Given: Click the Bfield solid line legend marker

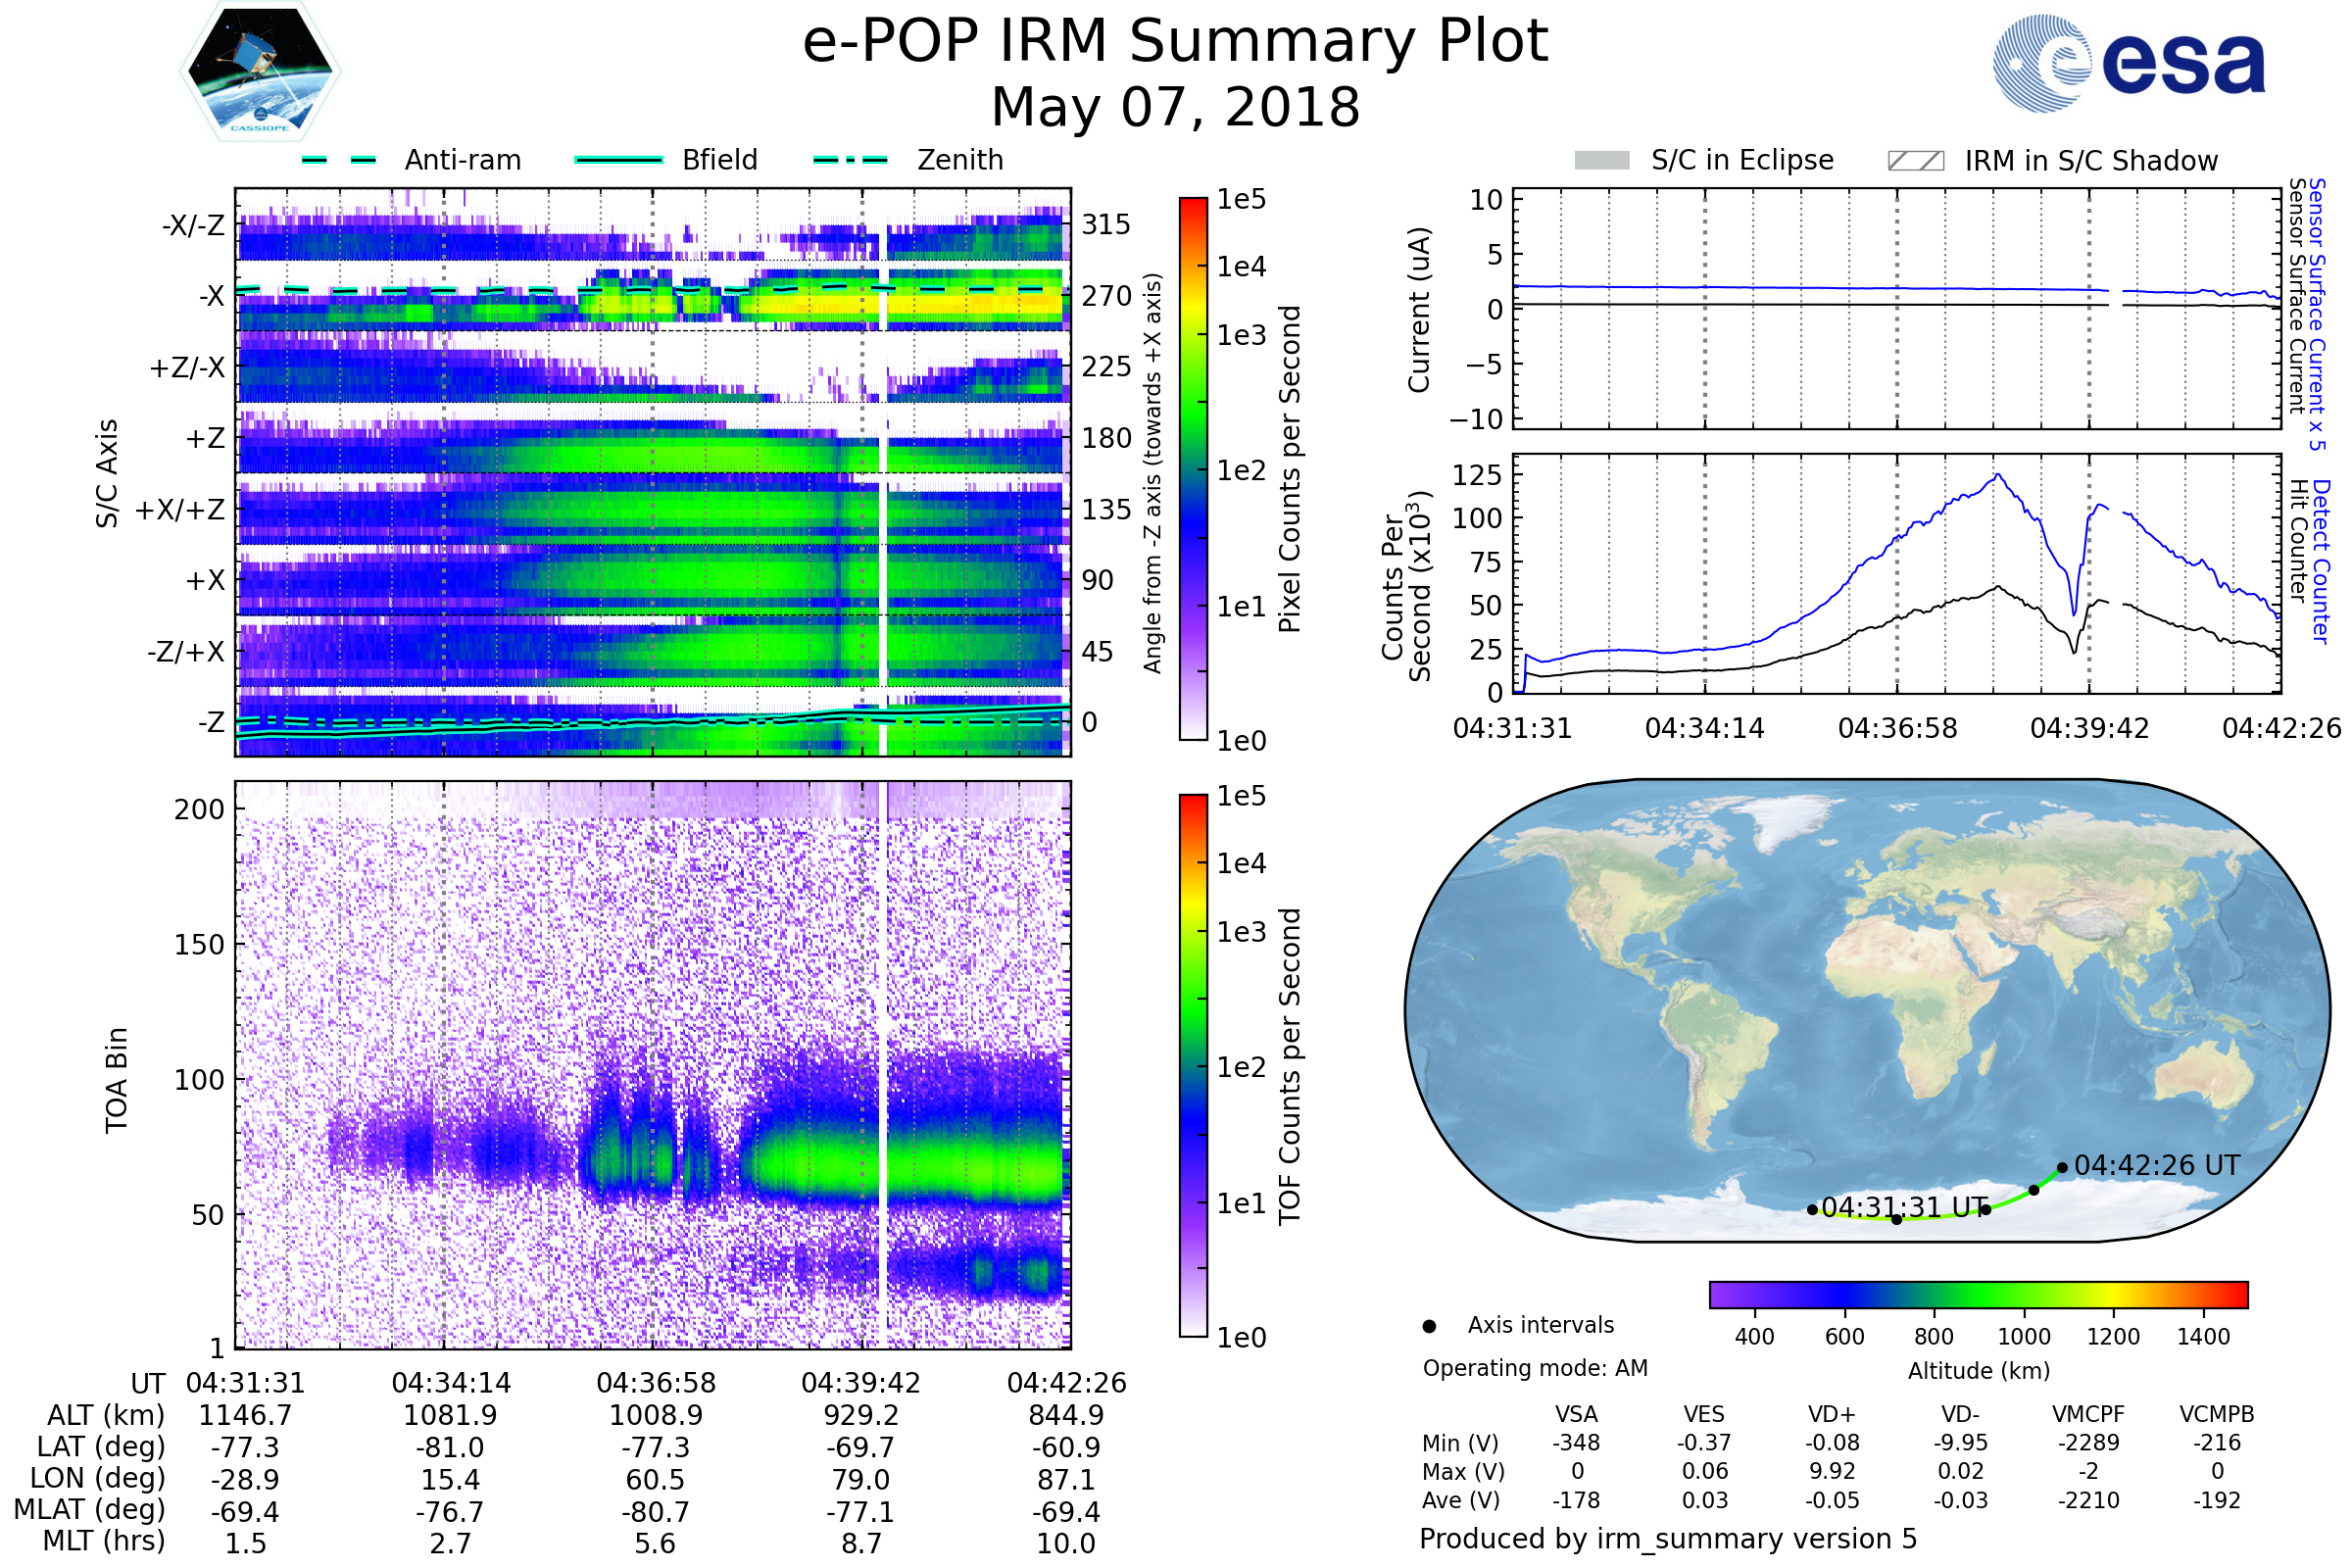Looking at the screenshot, I should tap(618, 160).
